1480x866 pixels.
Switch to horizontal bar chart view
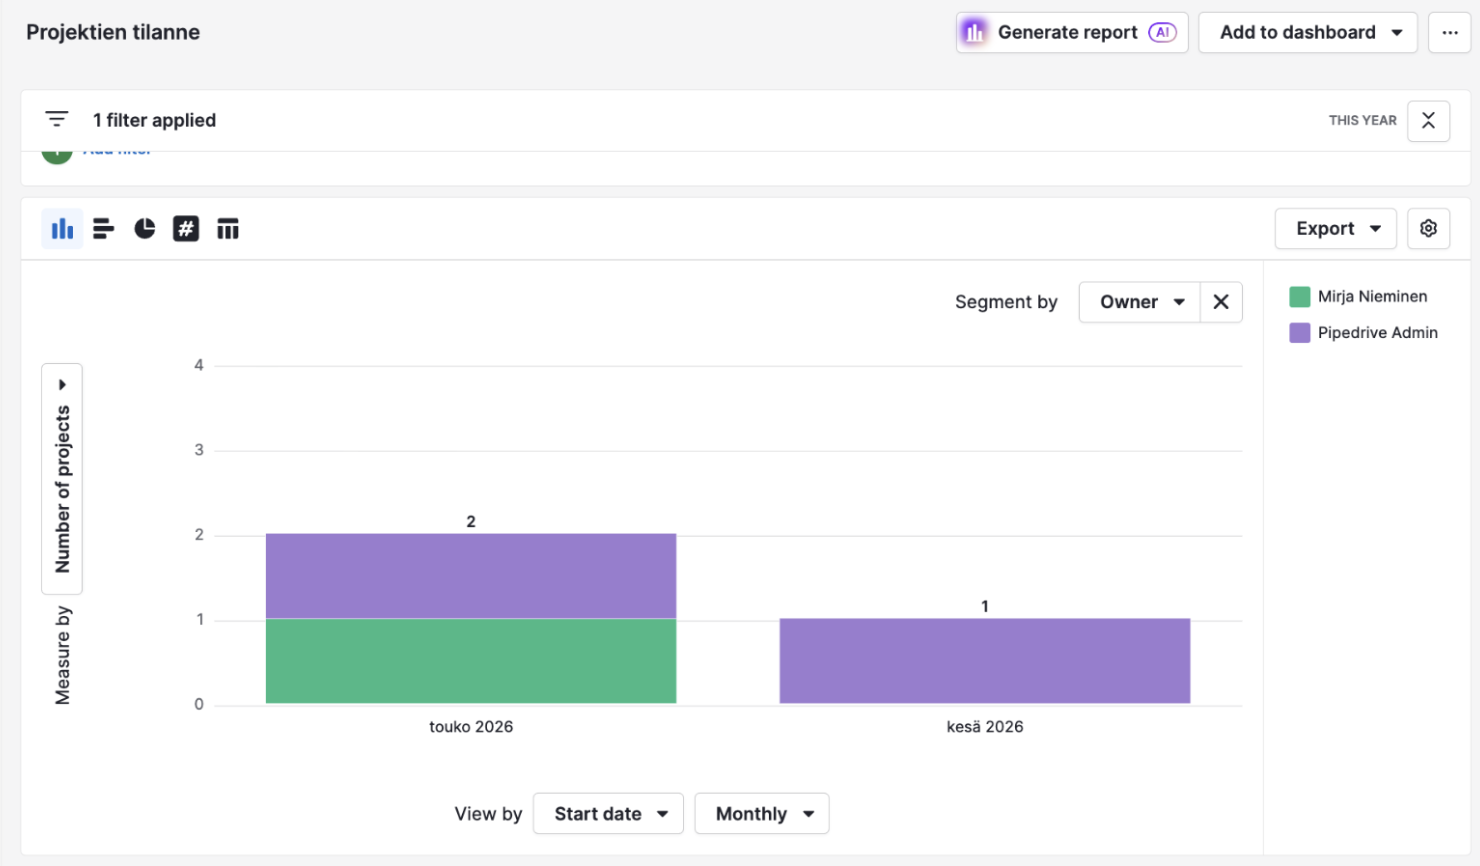[x=104, y=229]
